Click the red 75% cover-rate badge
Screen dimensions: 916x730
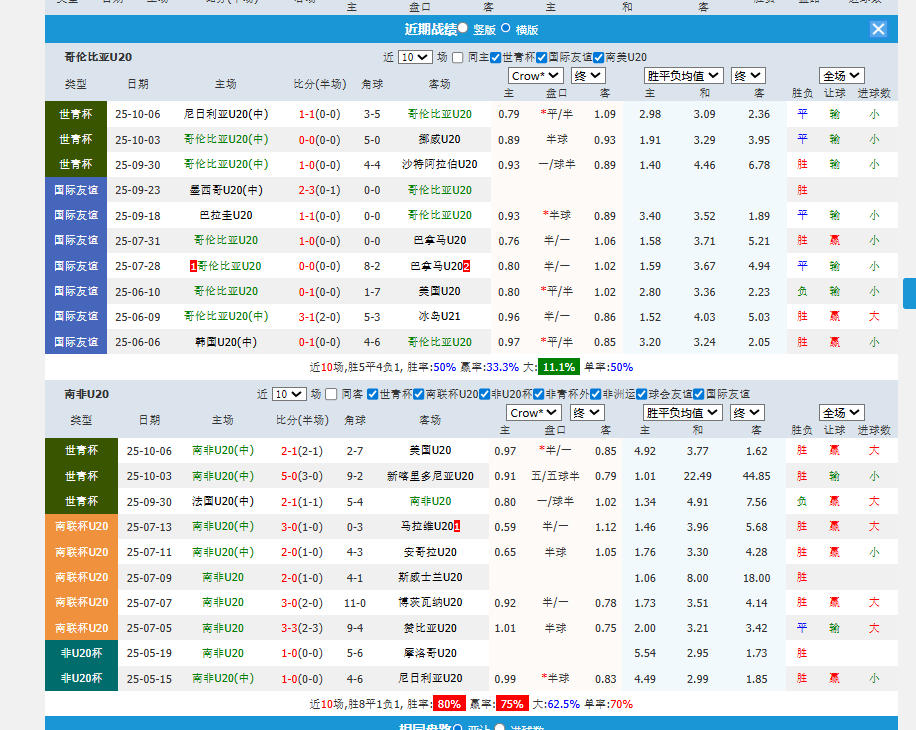click(512, 704)
